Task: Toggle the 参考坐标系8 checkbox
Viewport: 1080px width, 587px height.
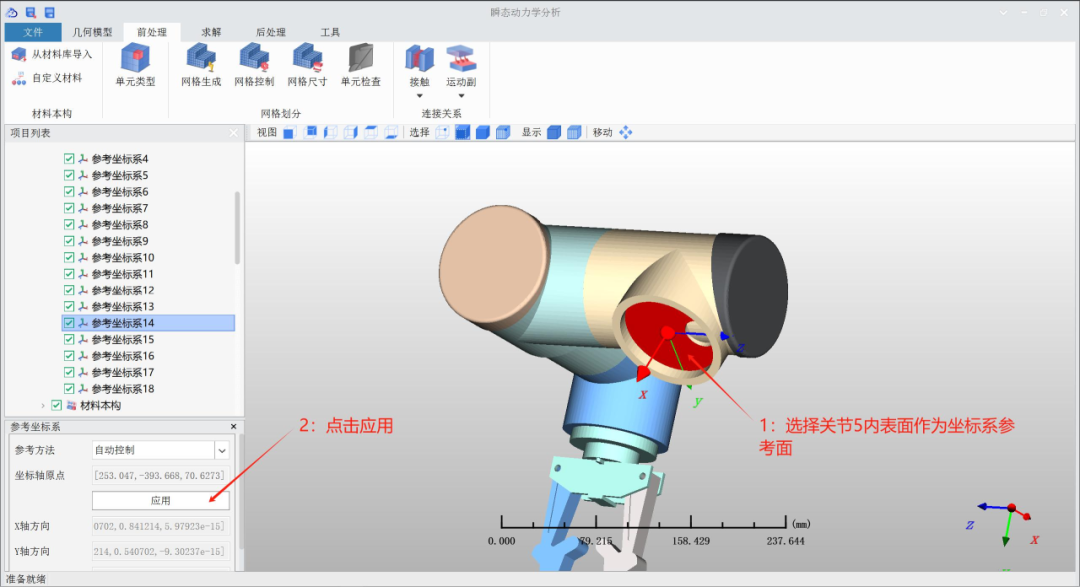Action: pyautogui.click(x=69, y=225)
